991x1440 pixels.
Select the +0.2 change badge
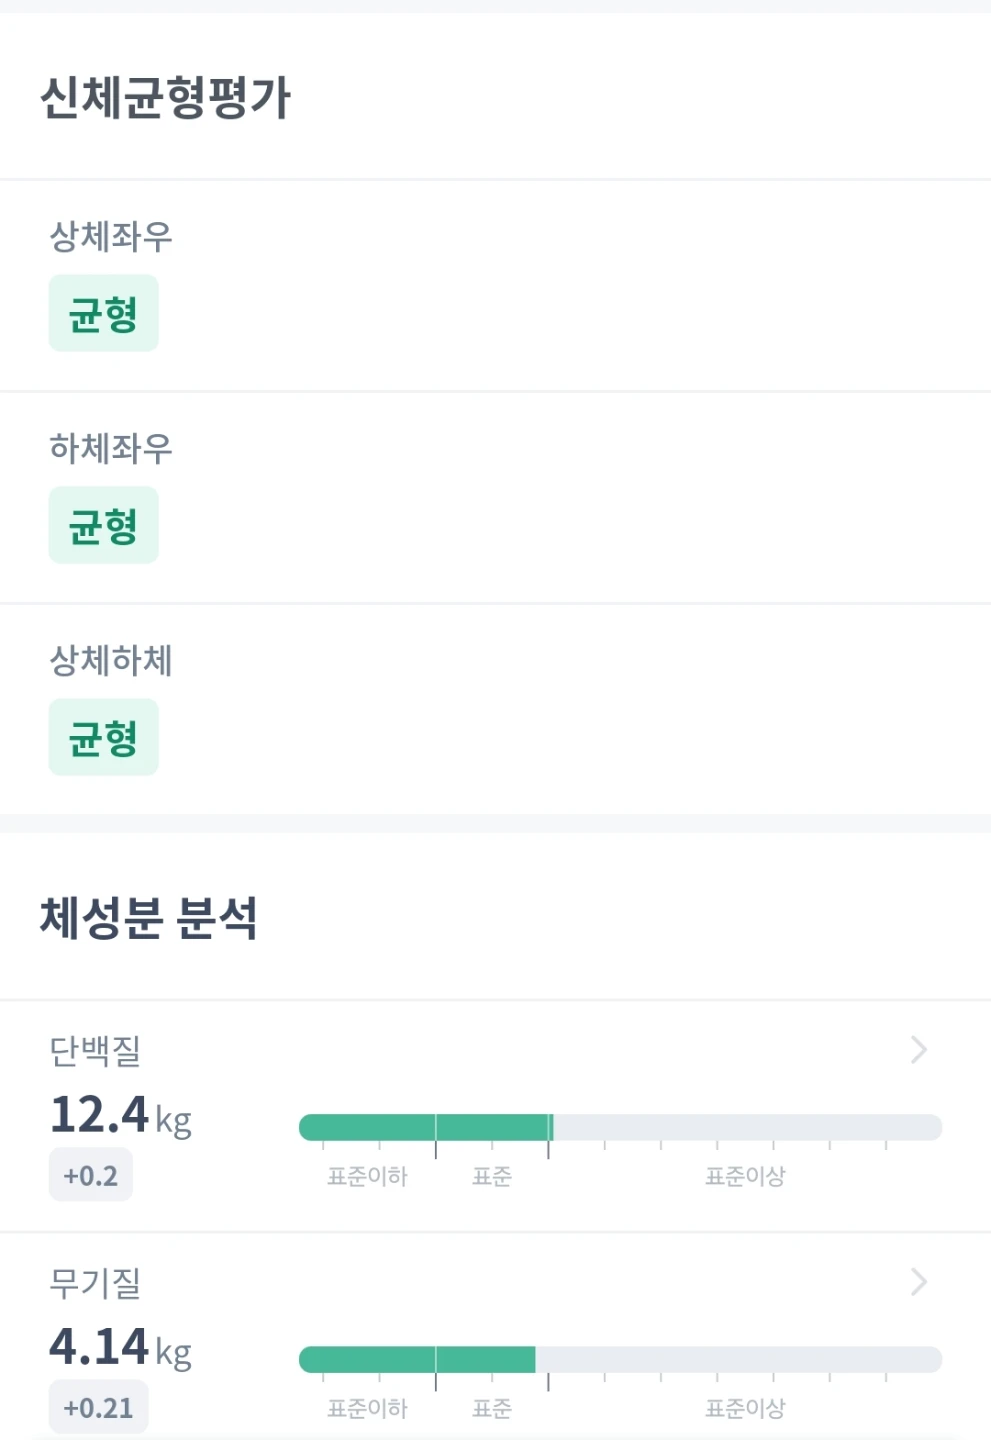pyautogui.click(x=91, y=1175)
